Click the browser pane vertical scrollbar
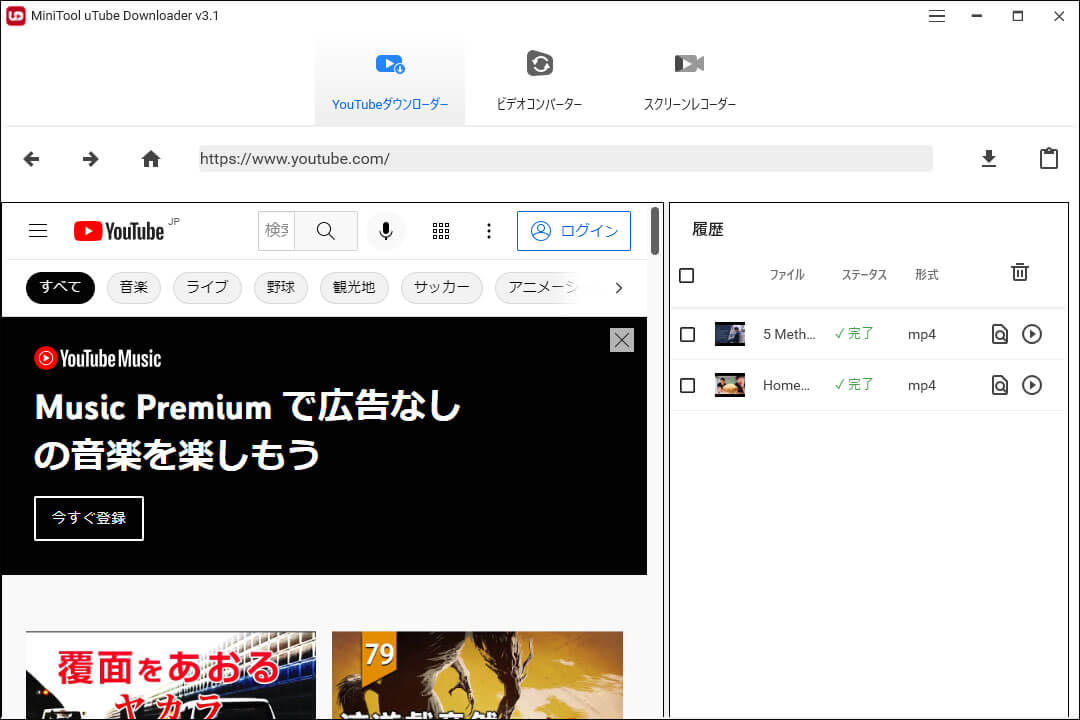1080x720 pixels. tap(654, 231)
